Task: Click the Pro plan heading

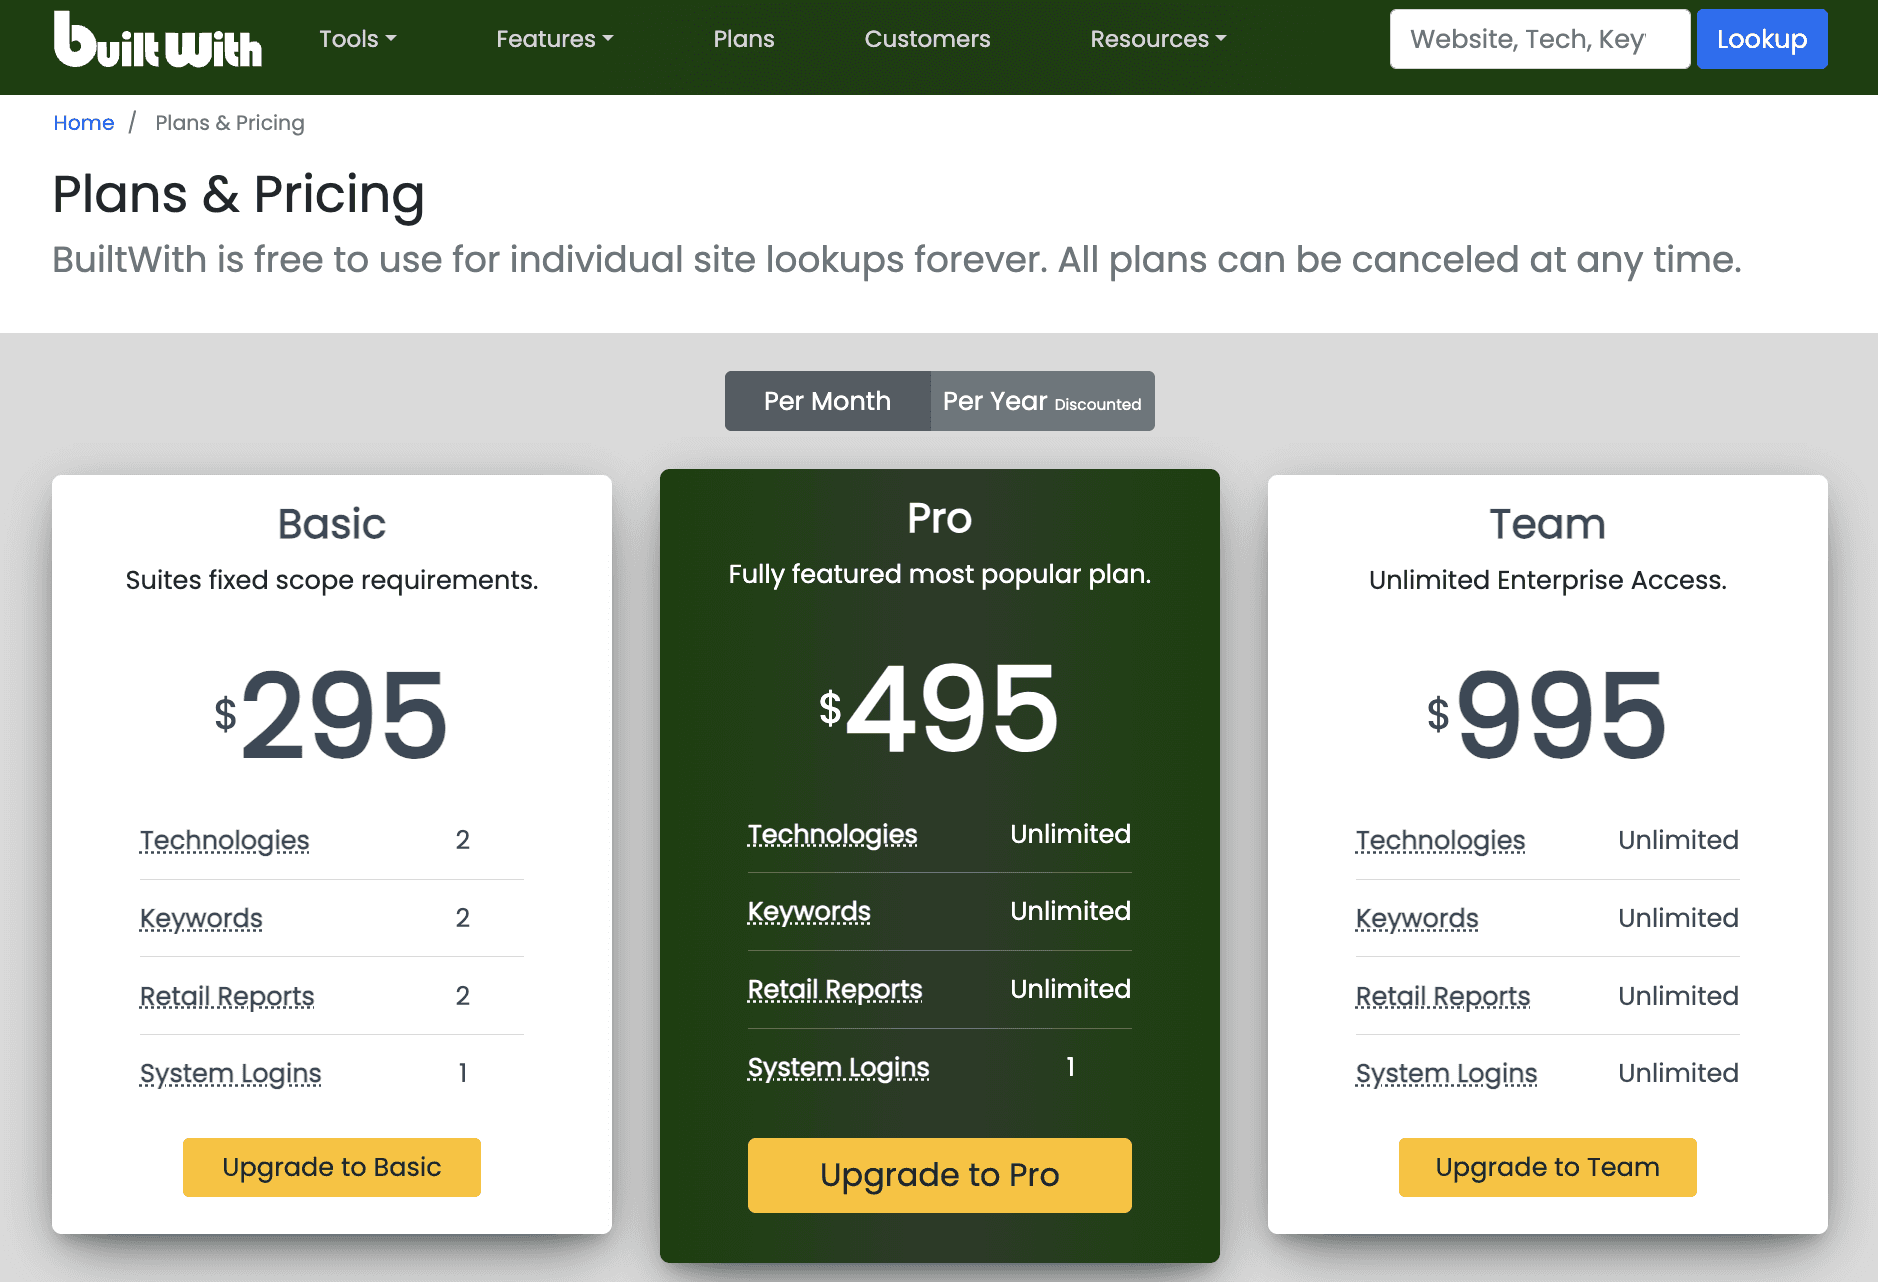Action: tap(940, 518)
